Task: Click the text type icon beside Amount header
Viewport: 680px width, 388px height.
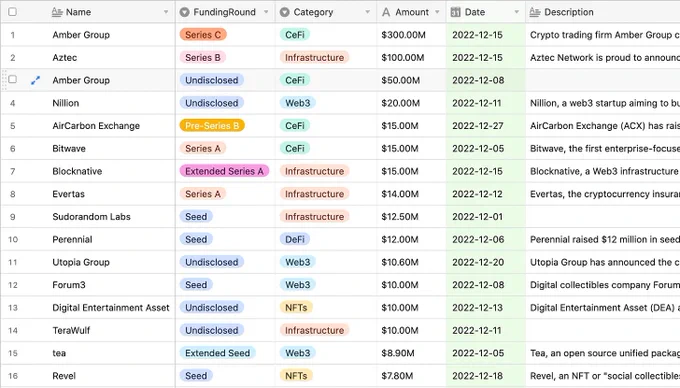Action: (386, 12)
